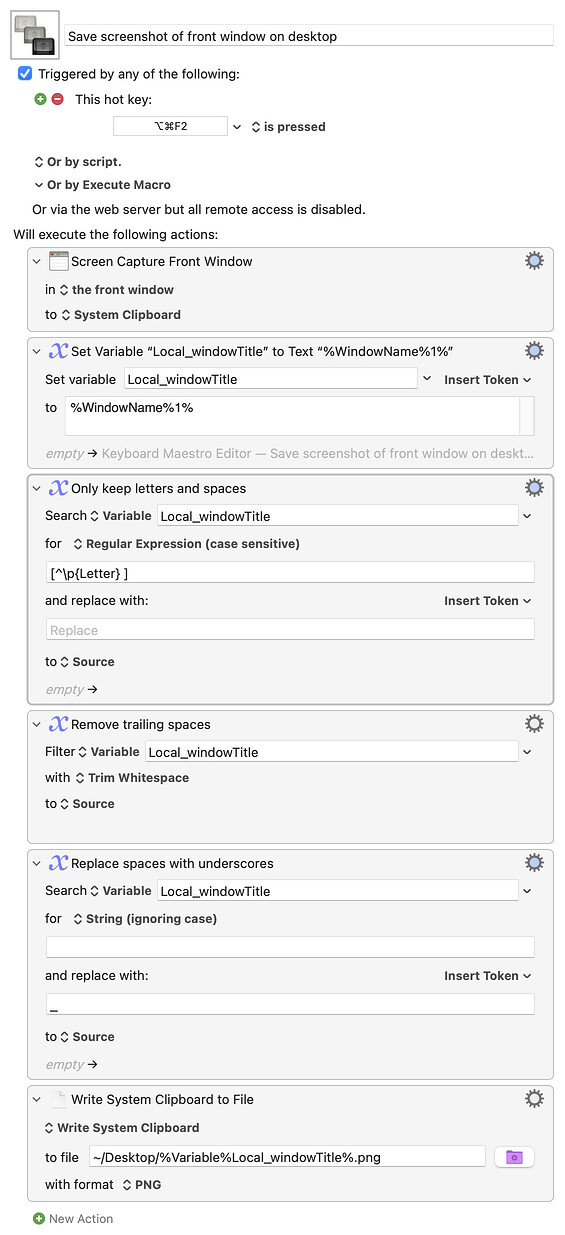Change Search Variable source in 'Only keep letters'

pos(121,516)
